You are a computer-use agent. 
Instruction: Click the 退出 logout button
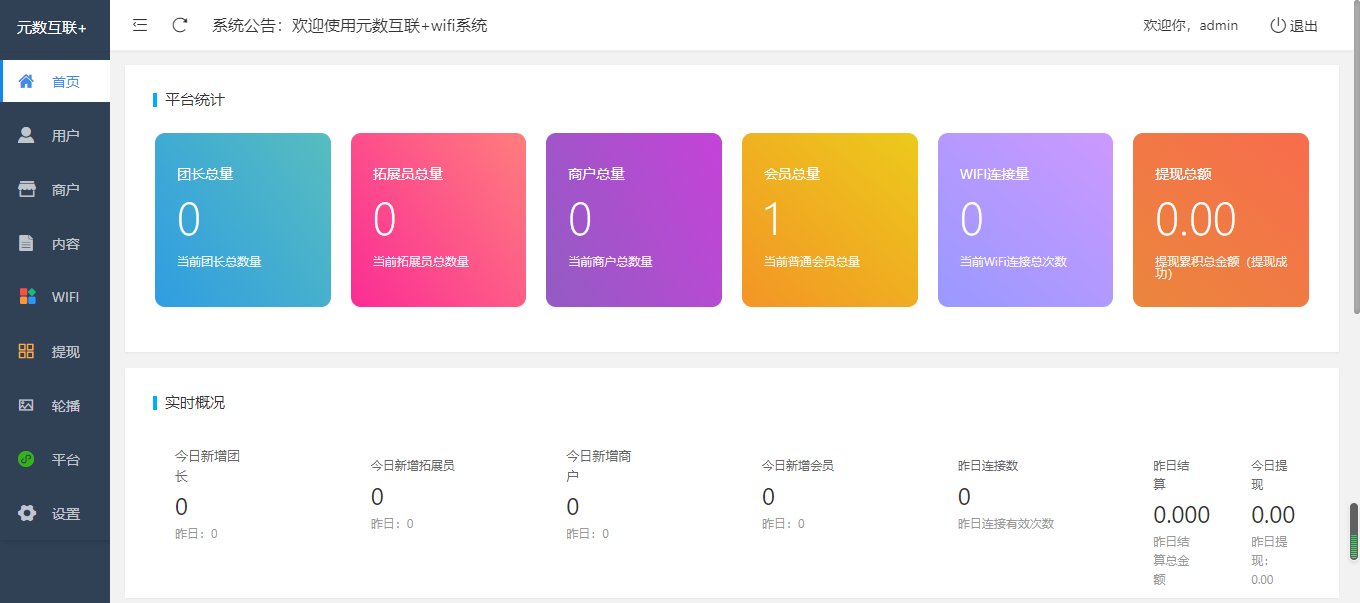(x=1293, y=25)
